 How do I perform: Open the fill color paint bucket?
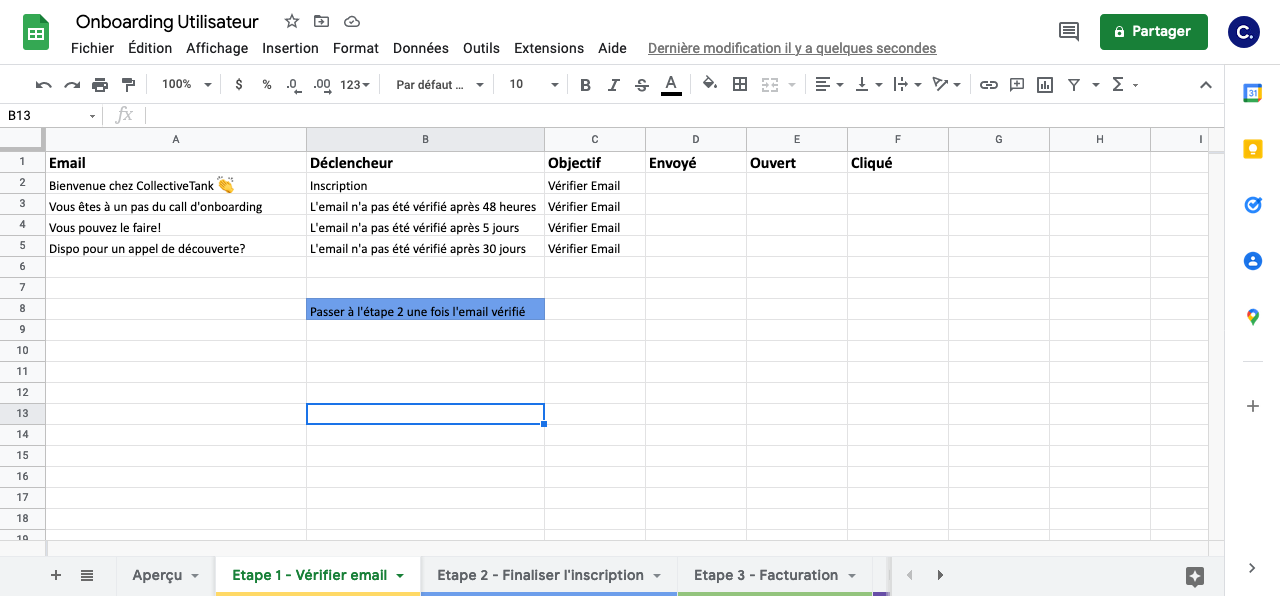coord(710,85)
